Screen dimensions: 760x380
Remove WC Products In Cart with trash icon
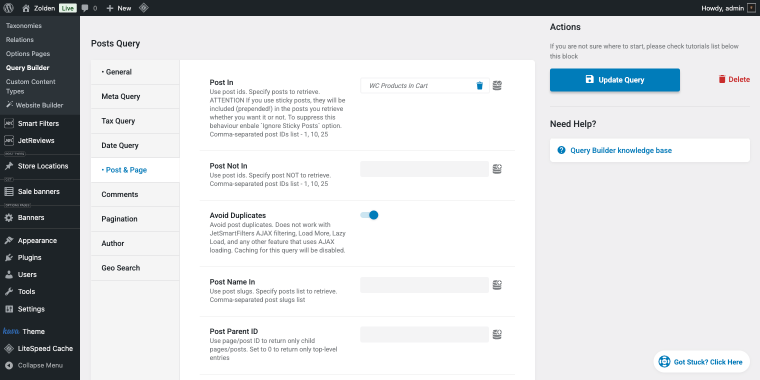point(479,86)
